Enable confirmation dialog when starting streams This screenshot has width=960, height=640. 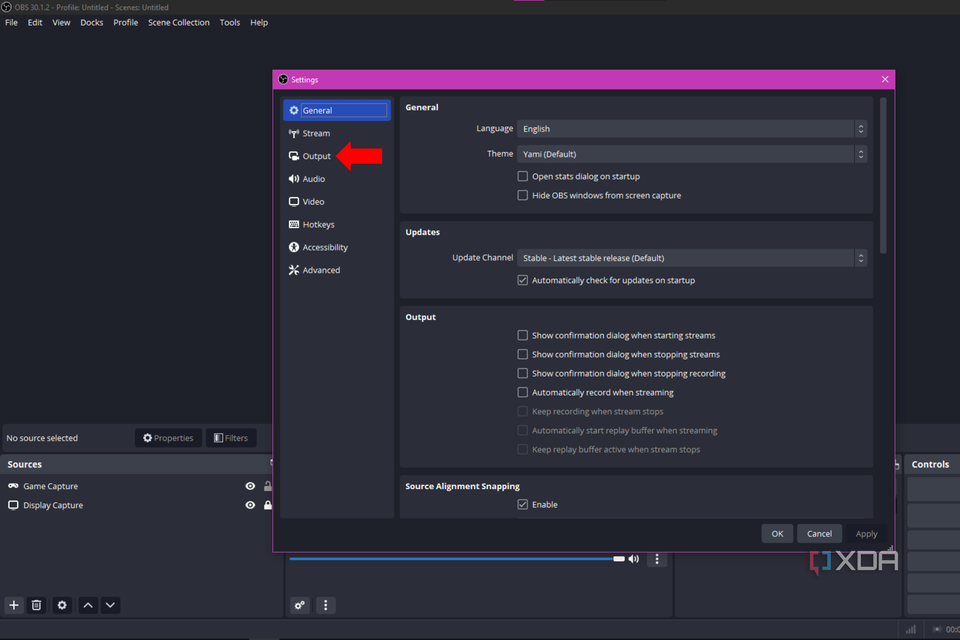pyautogui.click(x=522, y=335)
